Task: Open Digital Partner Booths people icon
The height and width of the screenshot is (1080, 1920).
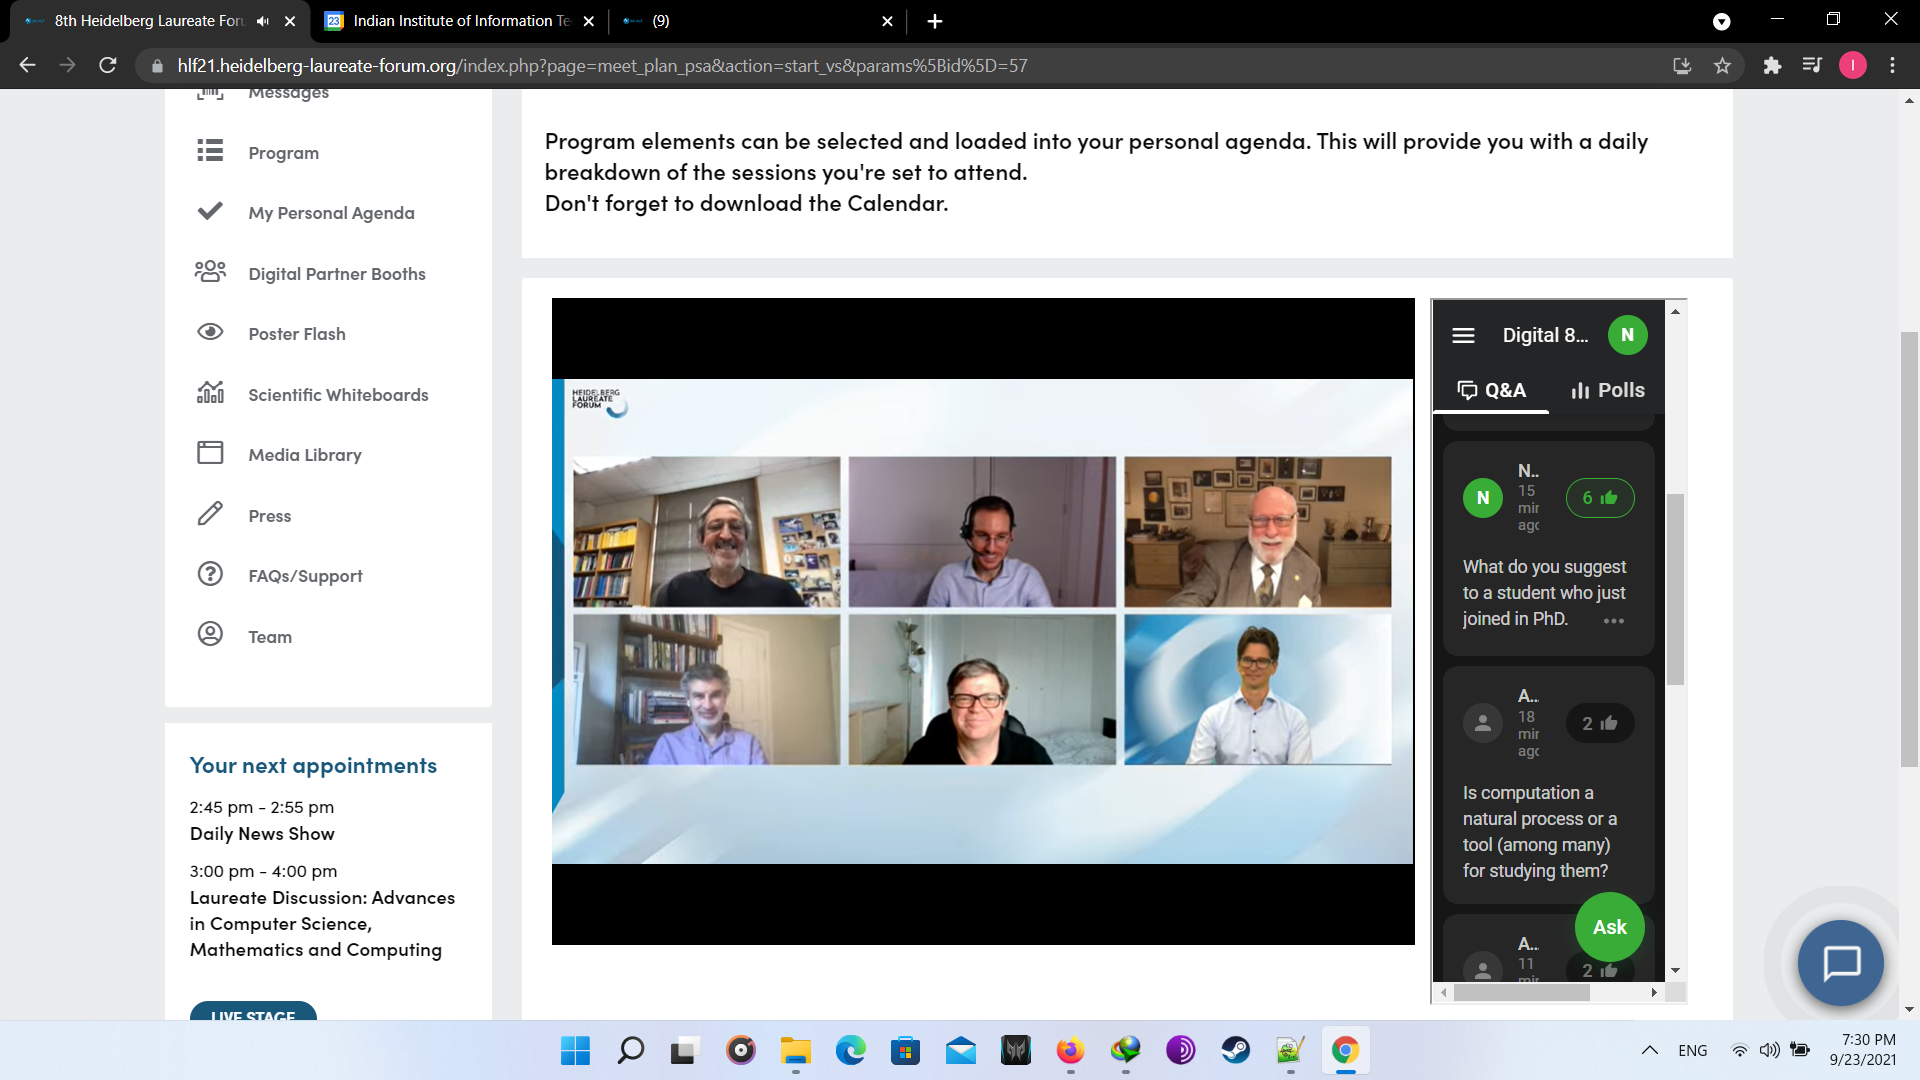Action: [x=210, y=272]
